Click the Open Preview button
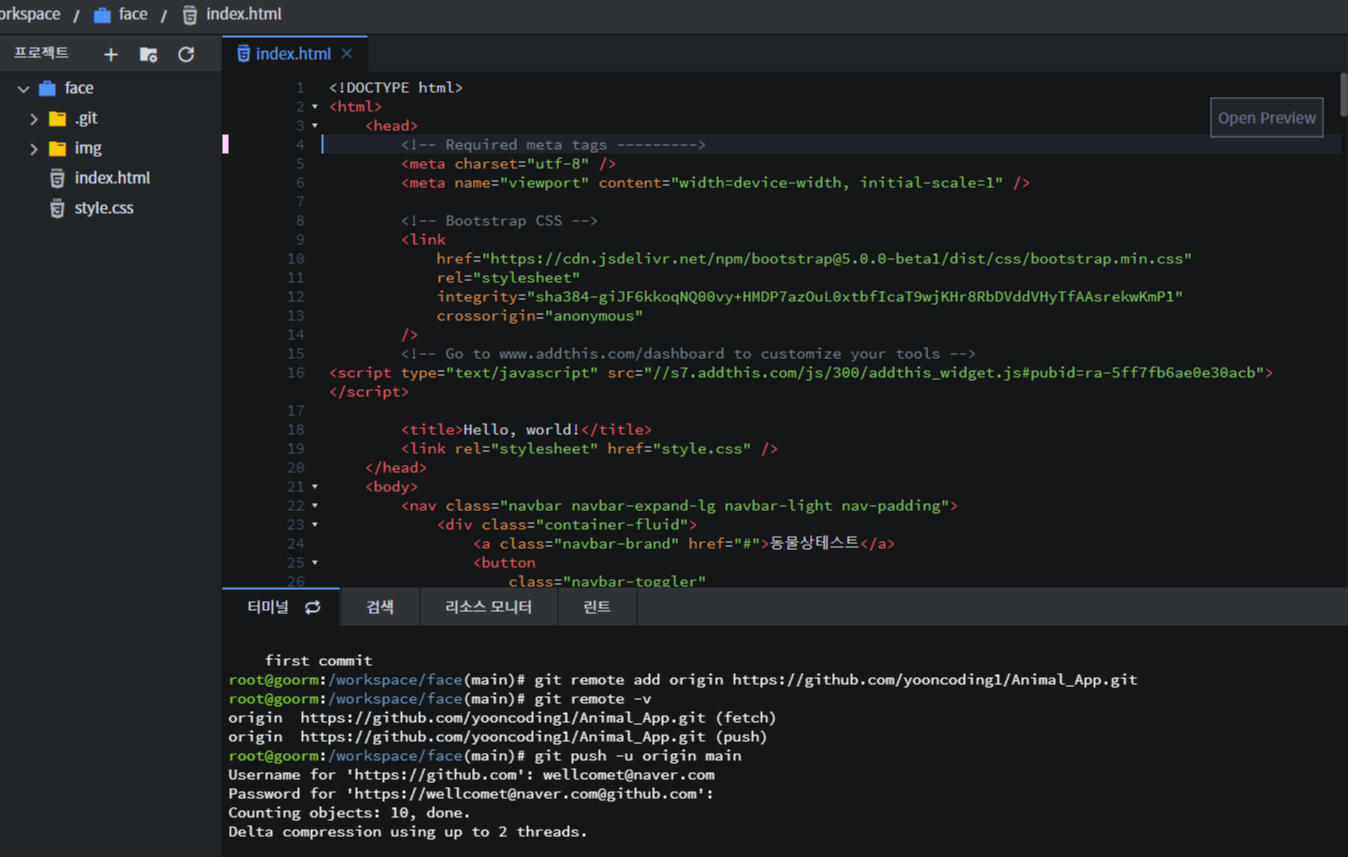 [x=1266, y=117]
